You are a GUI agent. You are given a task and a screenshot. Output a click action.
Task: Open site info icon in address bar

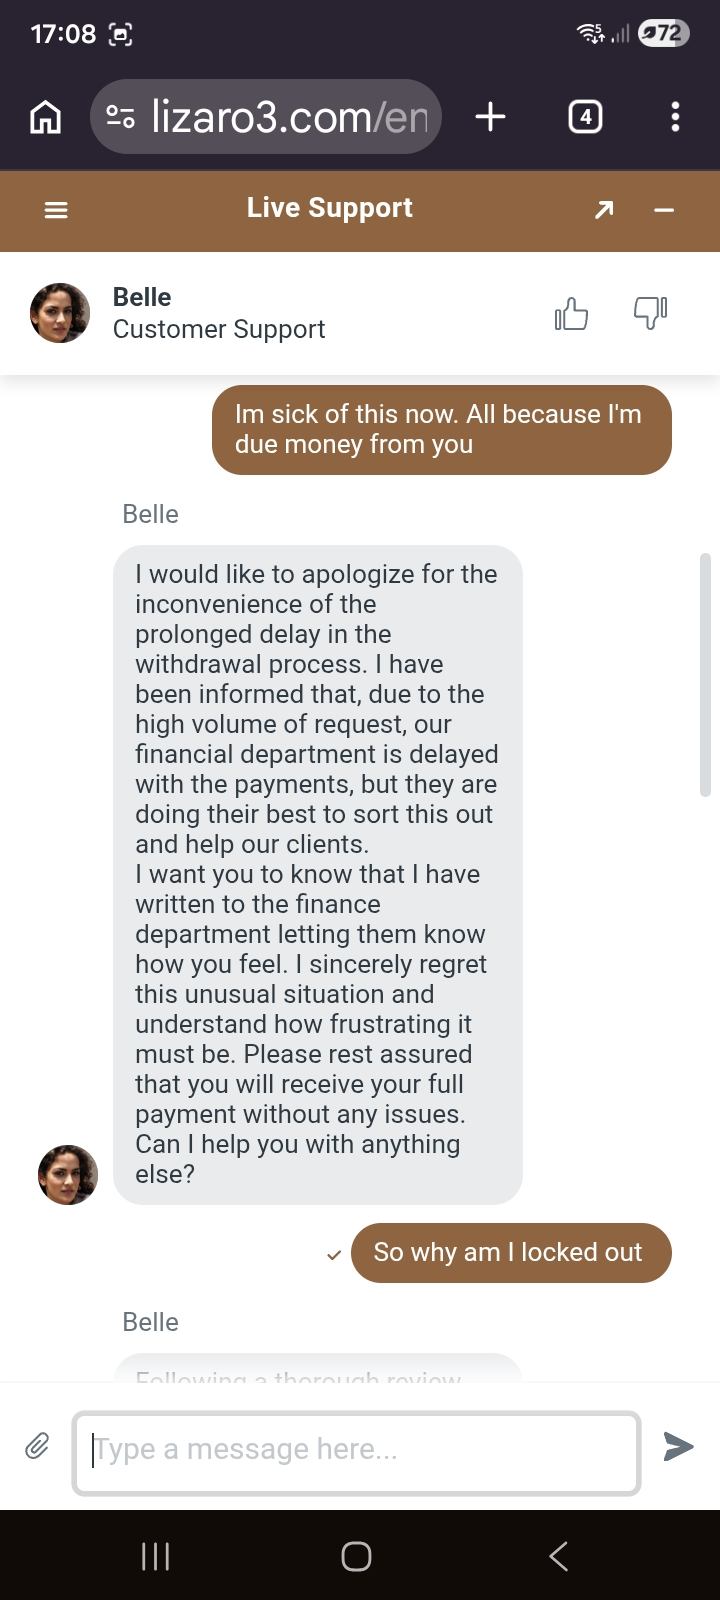[x=121, y=117]
